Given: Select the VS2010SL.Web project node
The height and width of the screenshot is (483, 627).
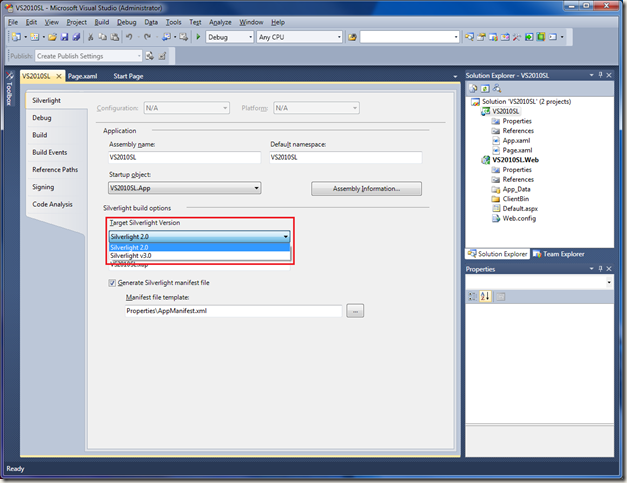Looking at the screenshot, I should [x=515, y=160].
